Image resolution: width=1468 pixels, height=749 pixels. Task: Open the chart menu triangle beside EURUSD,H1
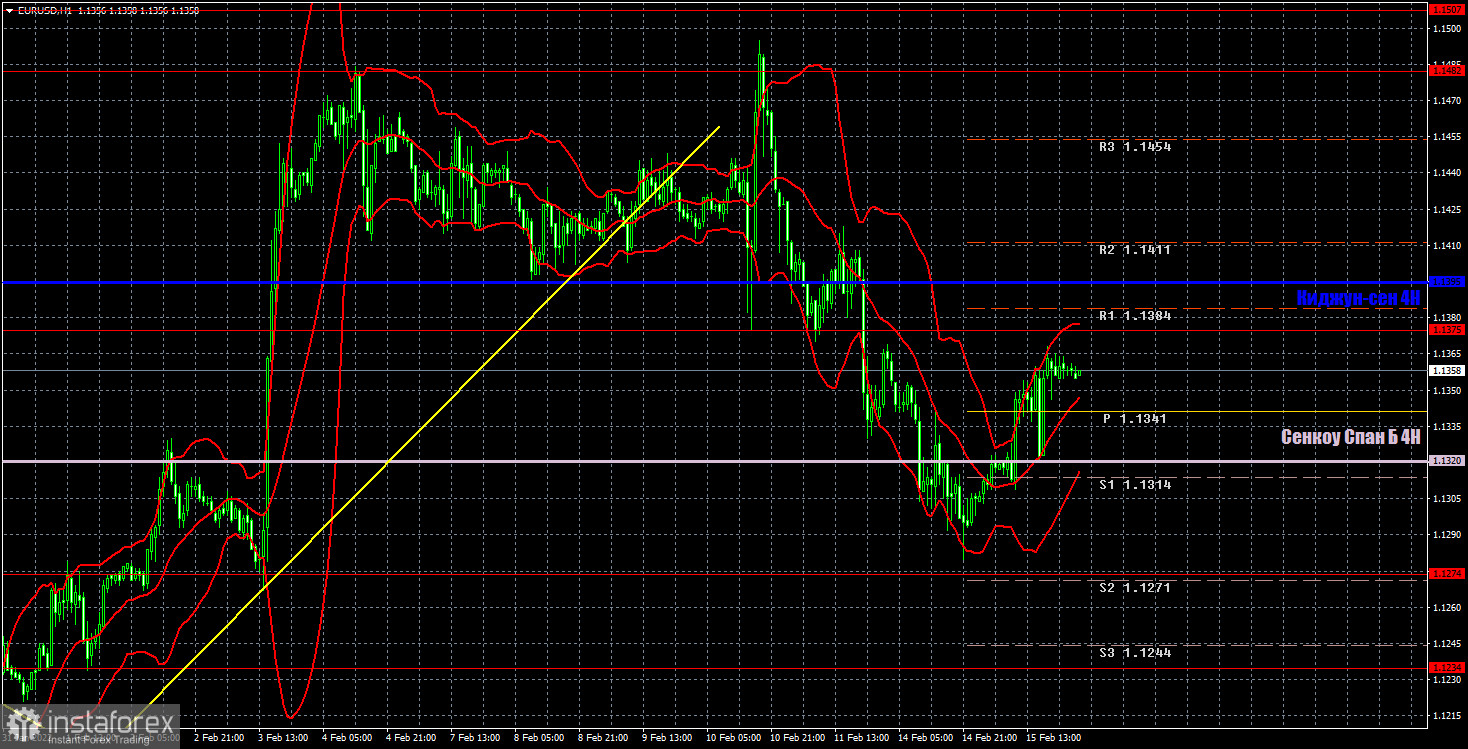coord(8,10)
